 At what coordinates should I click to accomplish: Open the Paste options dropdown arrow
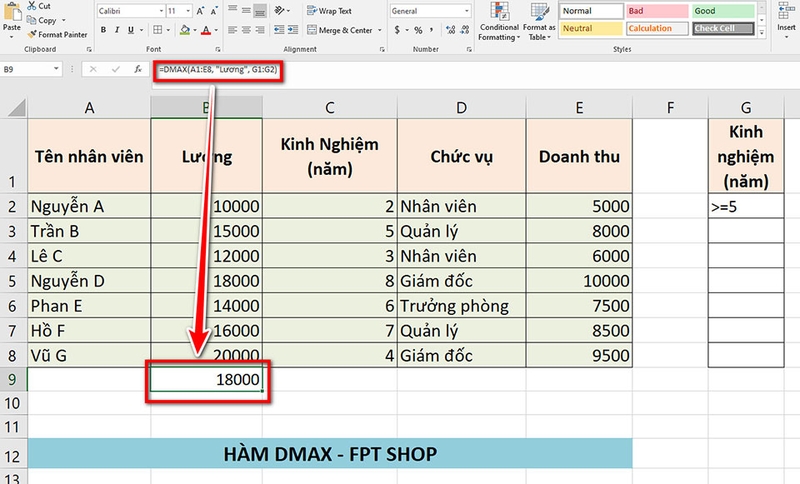click(12, 37)
